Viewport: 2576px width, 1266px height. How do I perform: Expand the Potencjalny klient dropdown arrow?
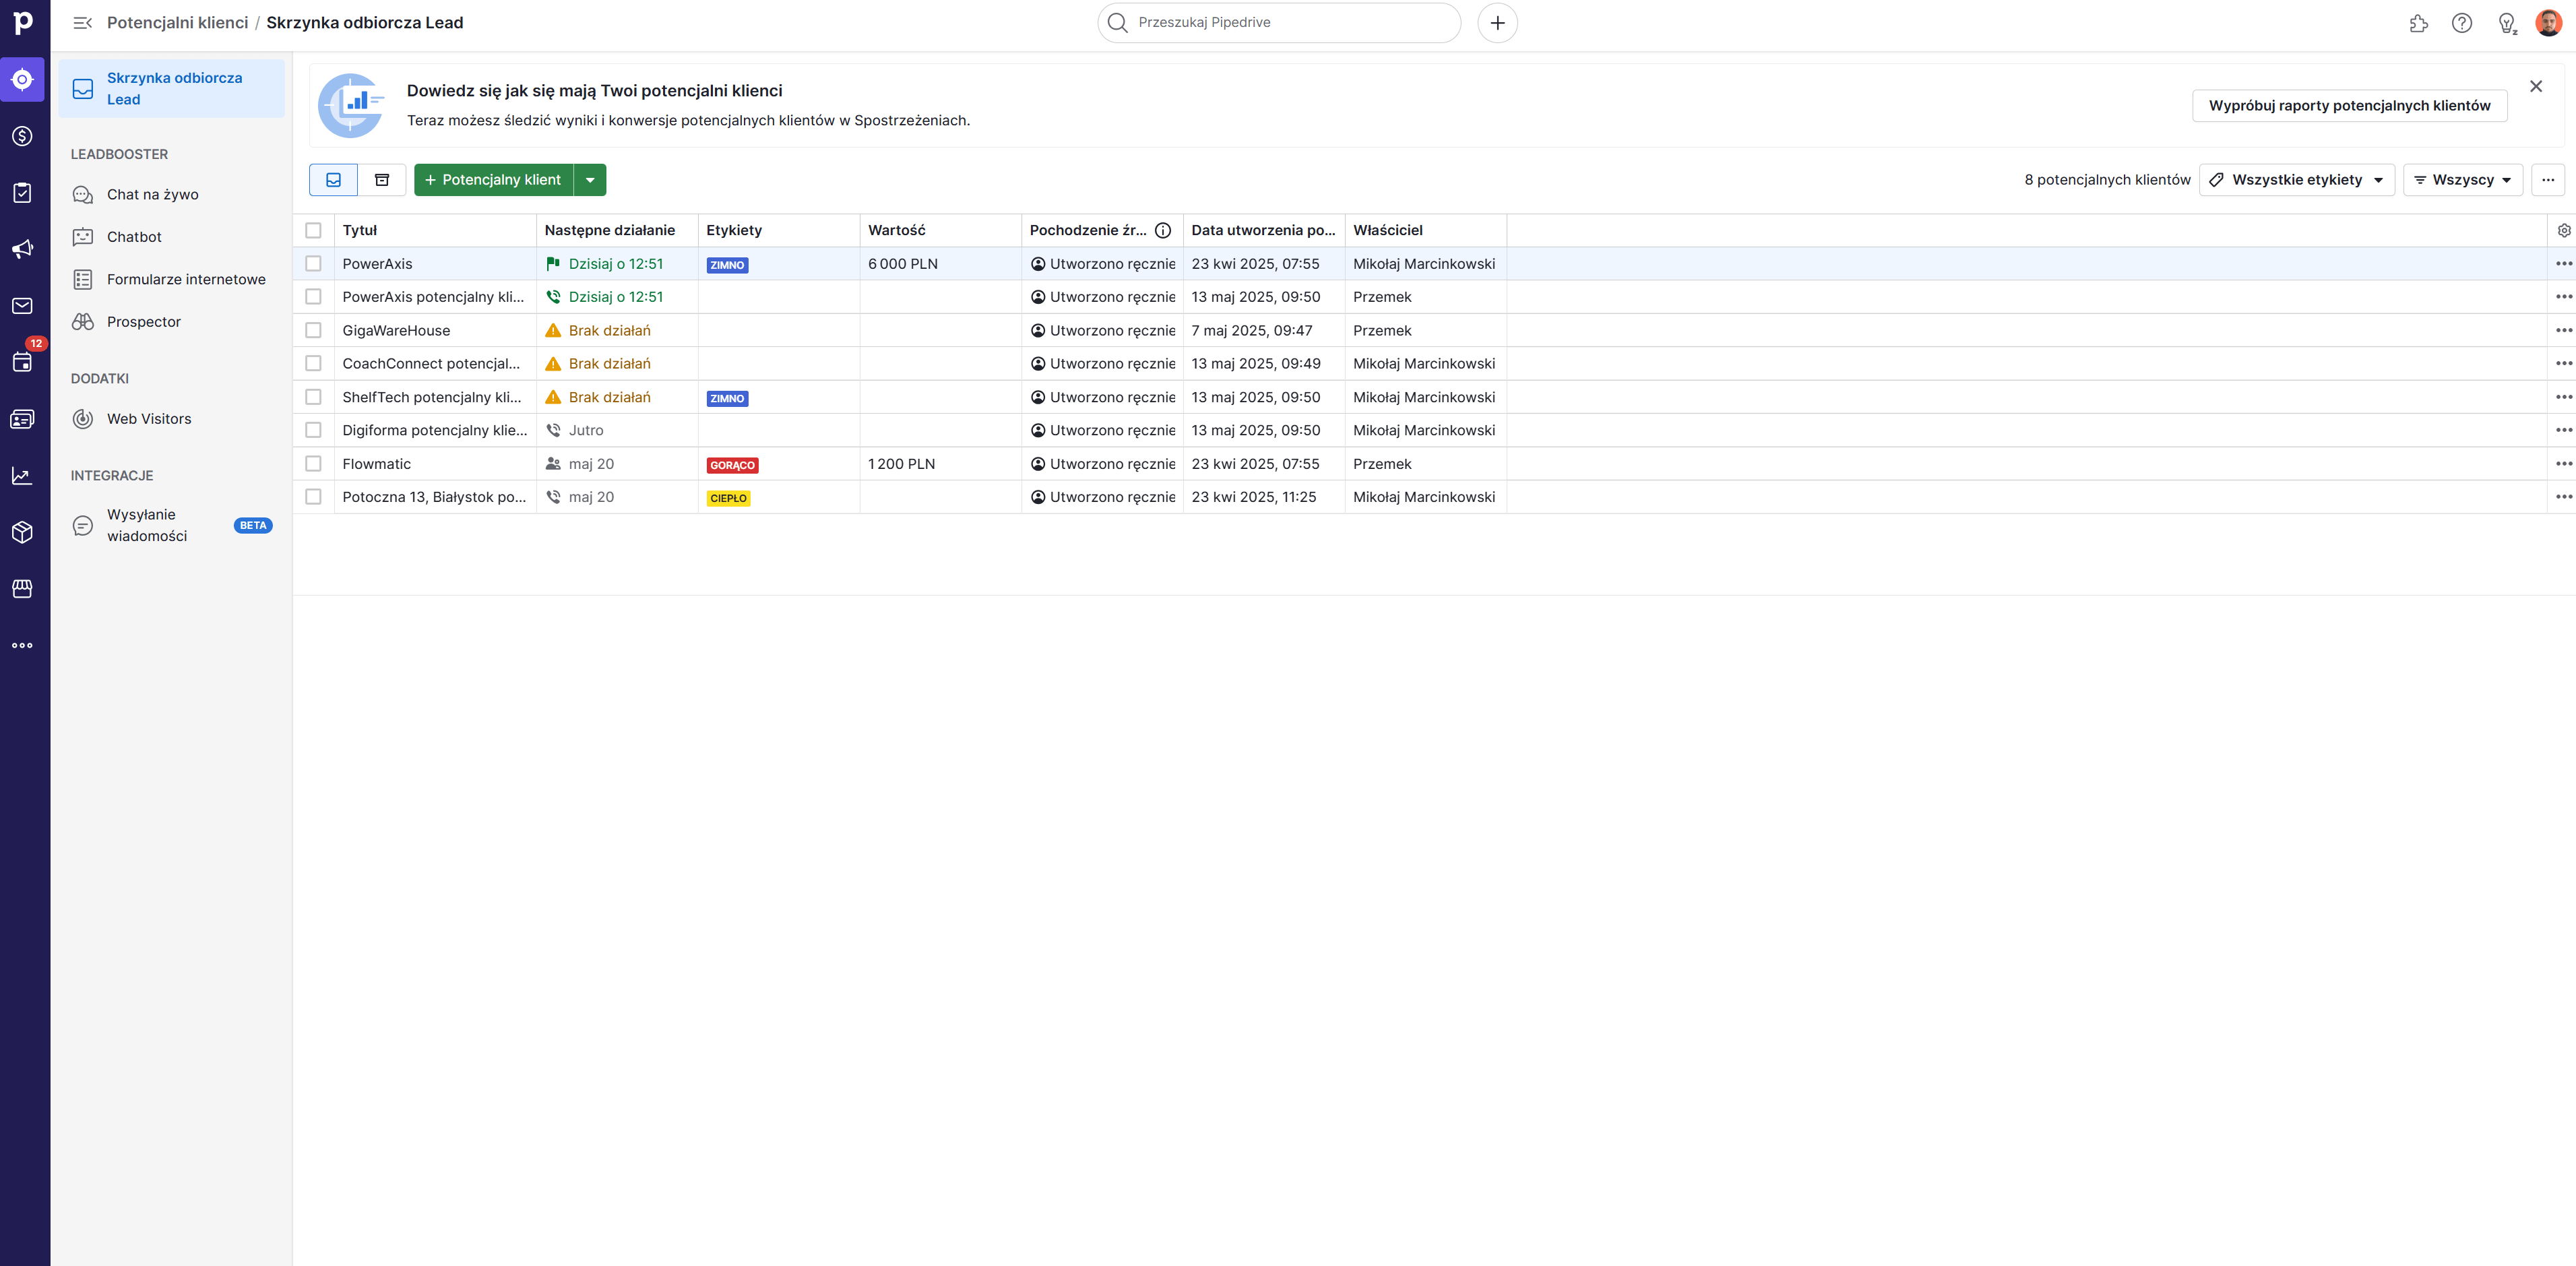(x=590, y=180)
